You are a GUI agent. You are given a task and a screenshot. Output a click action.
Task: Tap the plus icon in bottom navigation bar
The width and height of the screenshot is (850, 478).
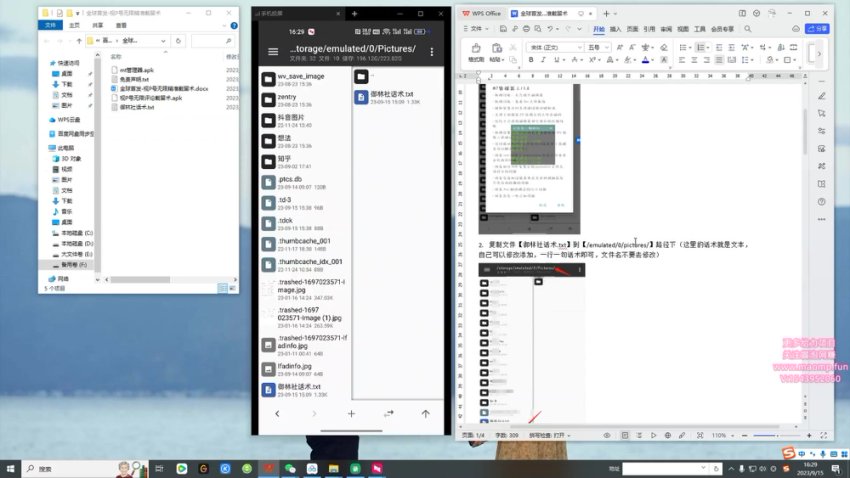(x=351, y=413)
